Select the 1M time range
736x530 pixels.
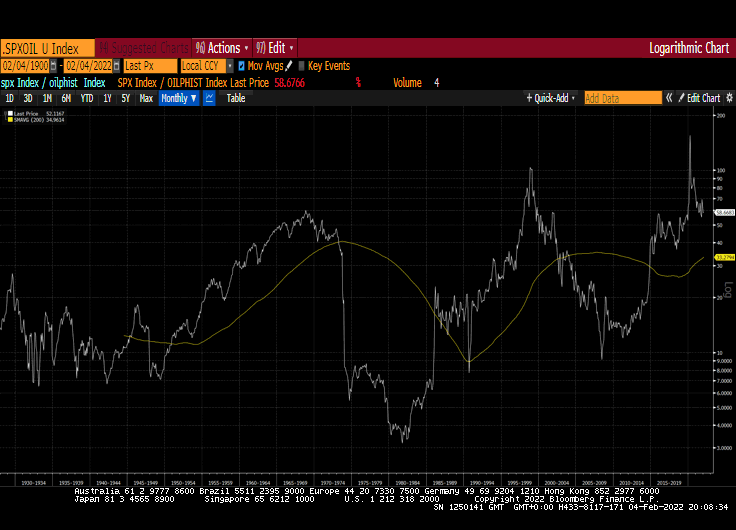pos(47,98)
